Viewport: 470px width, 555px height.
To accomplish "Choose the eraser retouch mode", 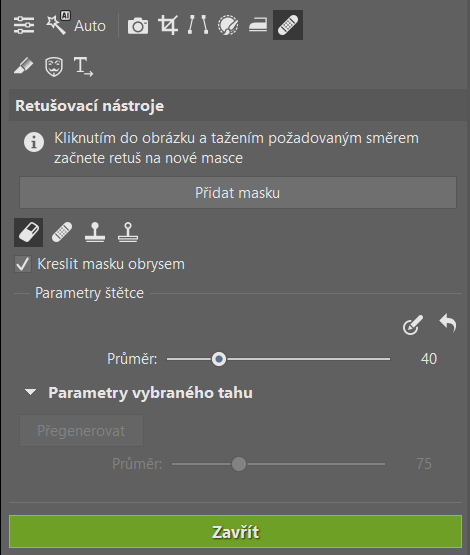I will (29, 233).
